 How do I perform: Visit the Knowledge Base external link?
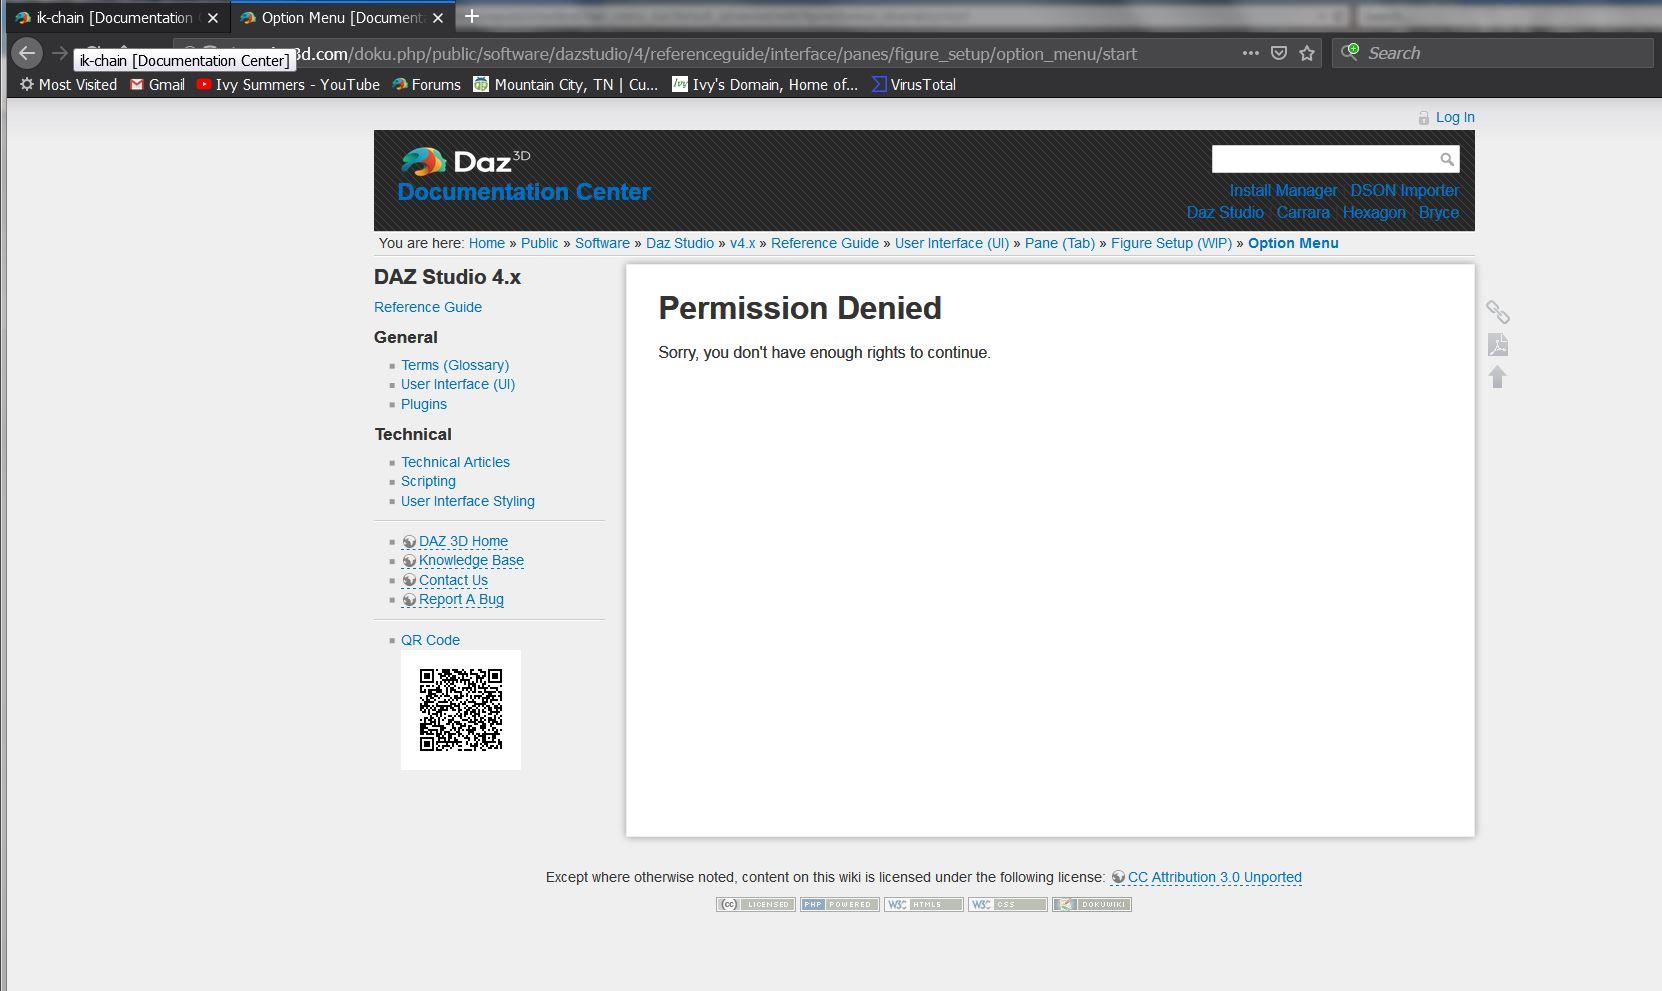coord(463,560)
